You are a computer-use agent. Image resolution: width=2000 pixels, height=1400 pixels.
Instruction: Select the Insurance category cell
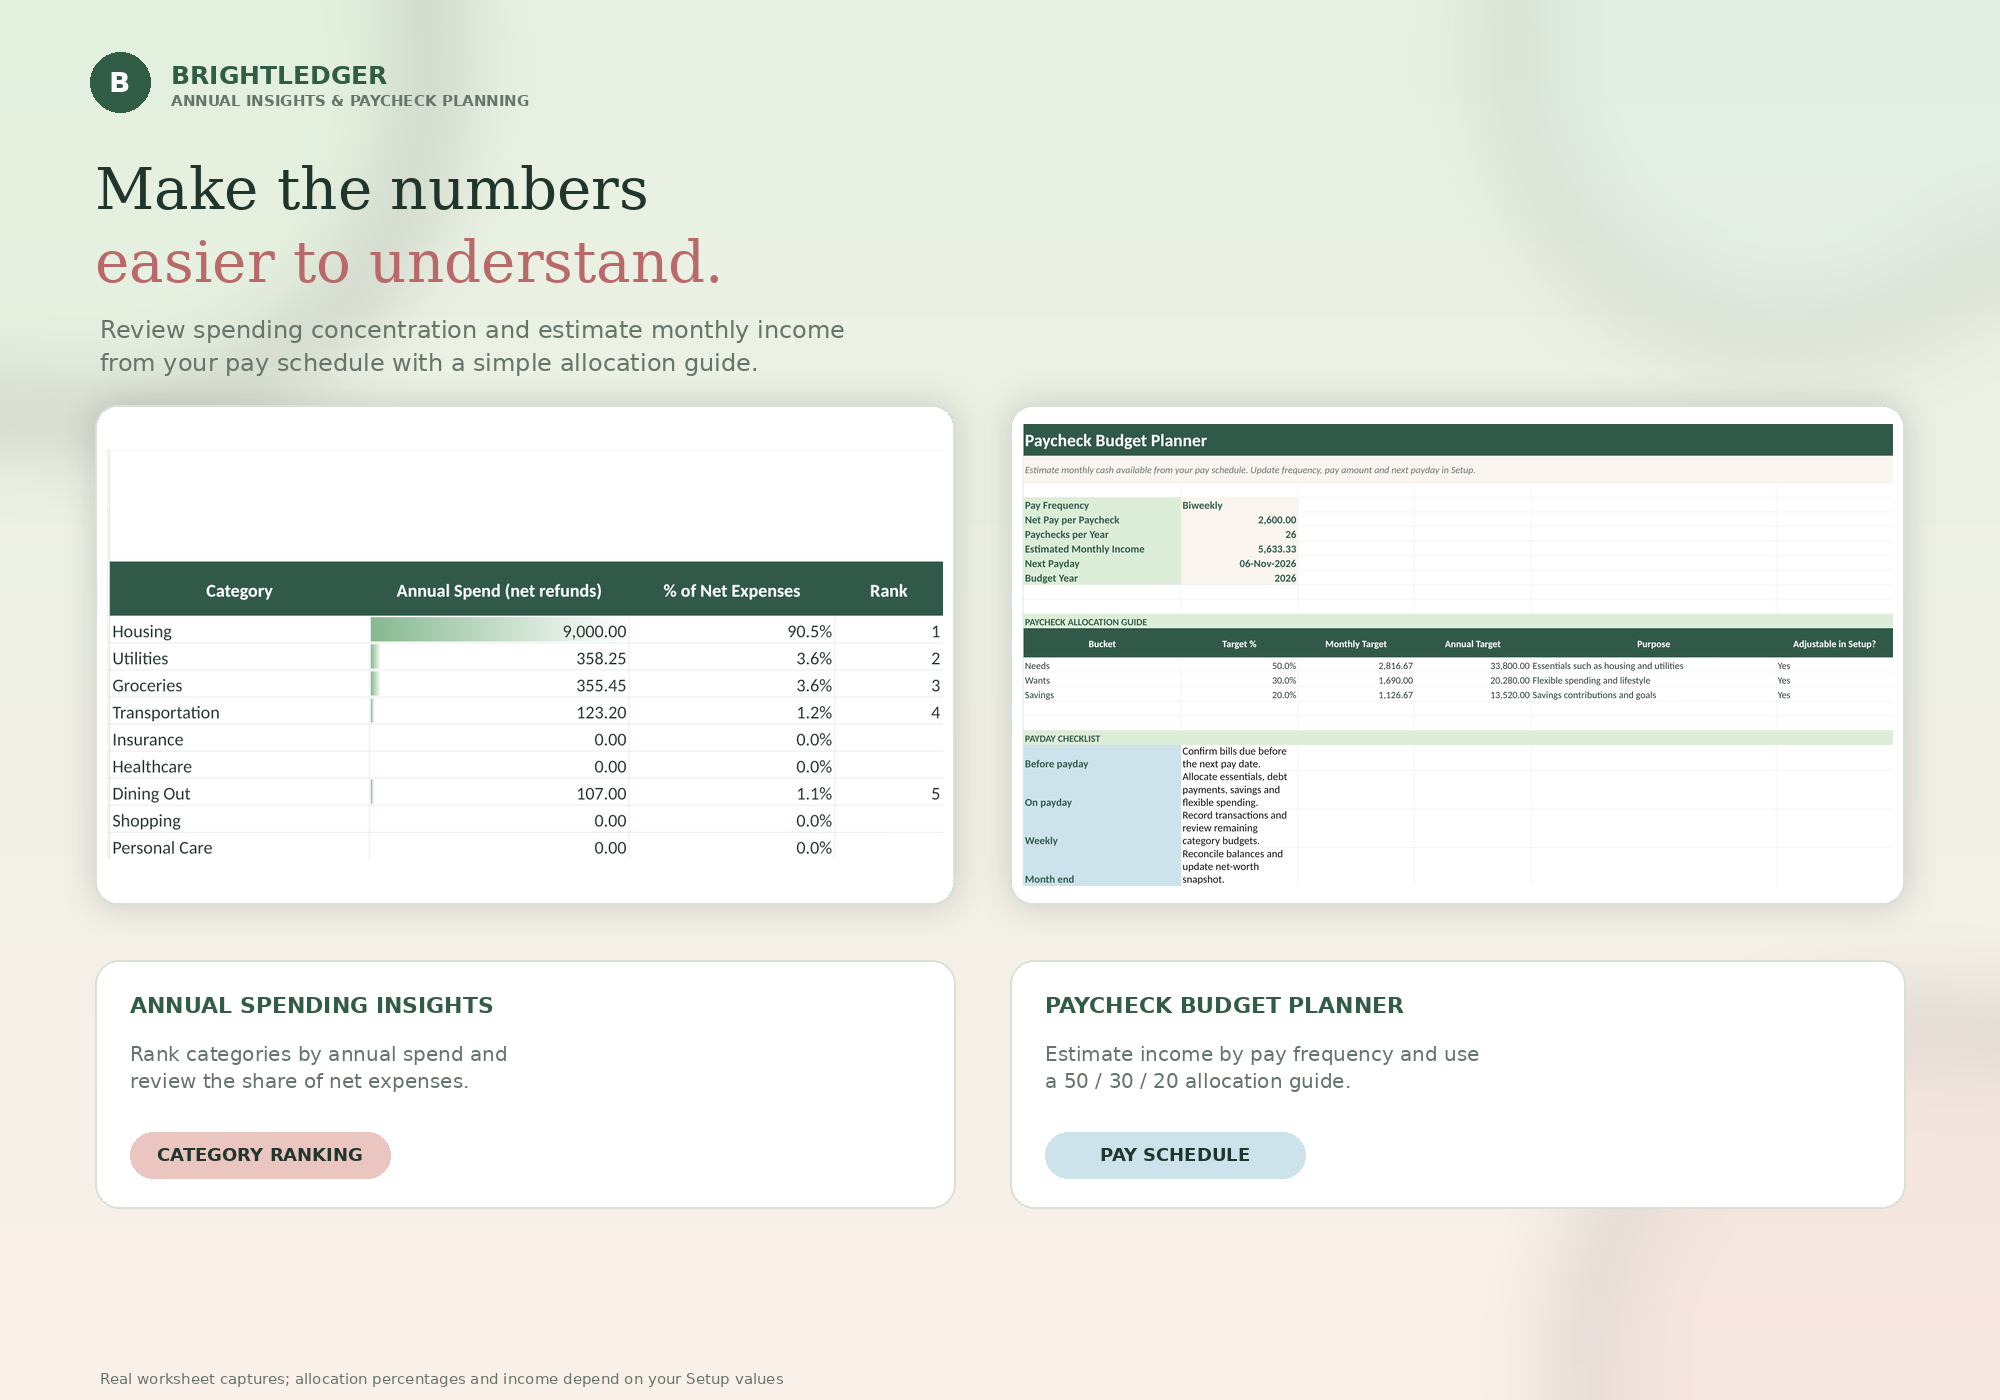click(x=240, y=739)
